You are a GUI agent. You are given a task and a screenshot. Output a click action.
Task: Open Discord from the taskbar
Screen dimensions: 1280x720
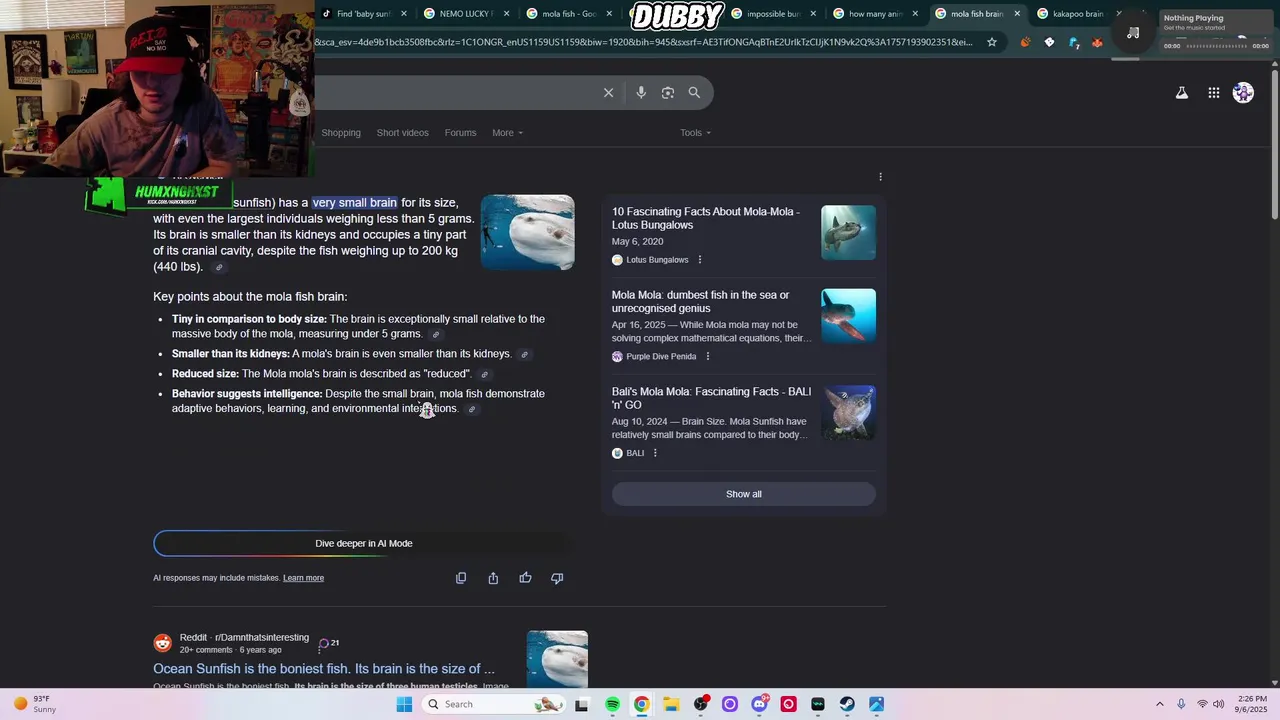[759, 704]
